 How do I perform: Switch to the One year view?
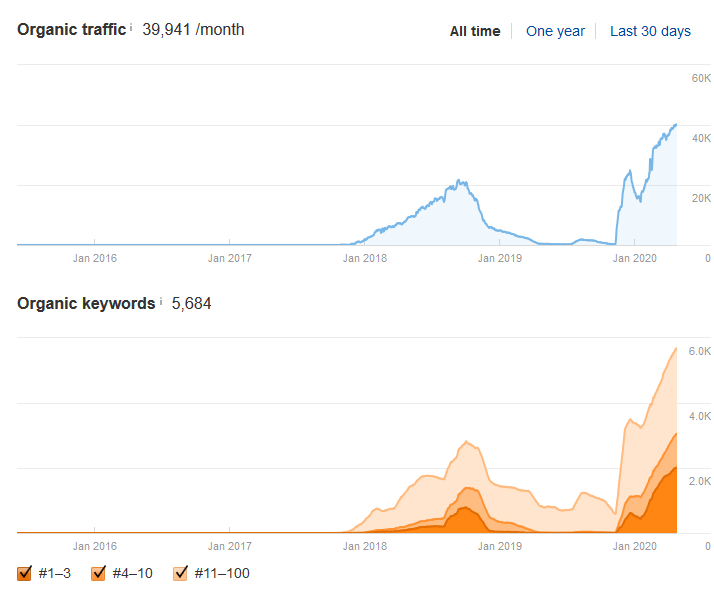point(555,31)
